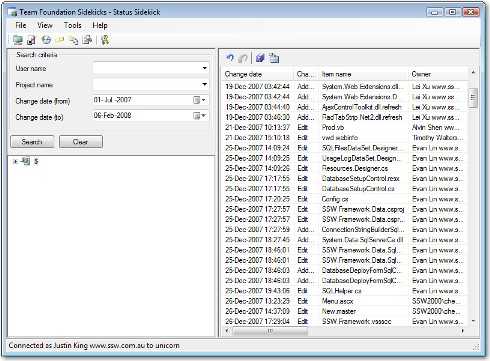This screenshot has height=361, width=490.
Task: Open the View menu
Action: click(45, 25)
